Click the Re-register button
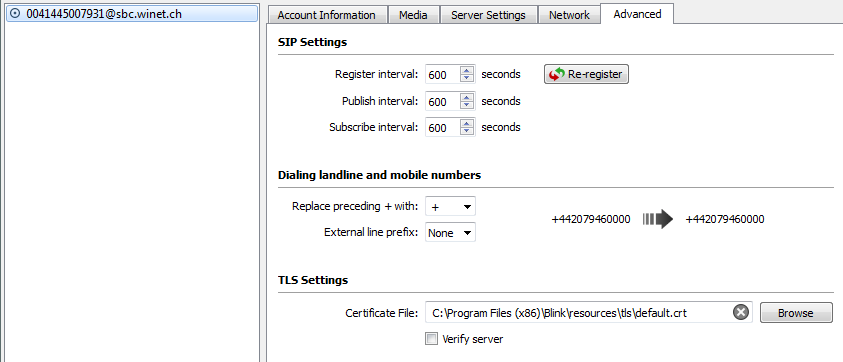Image resolution: width=843 pixels, height=362 pixels. point(586,74)
